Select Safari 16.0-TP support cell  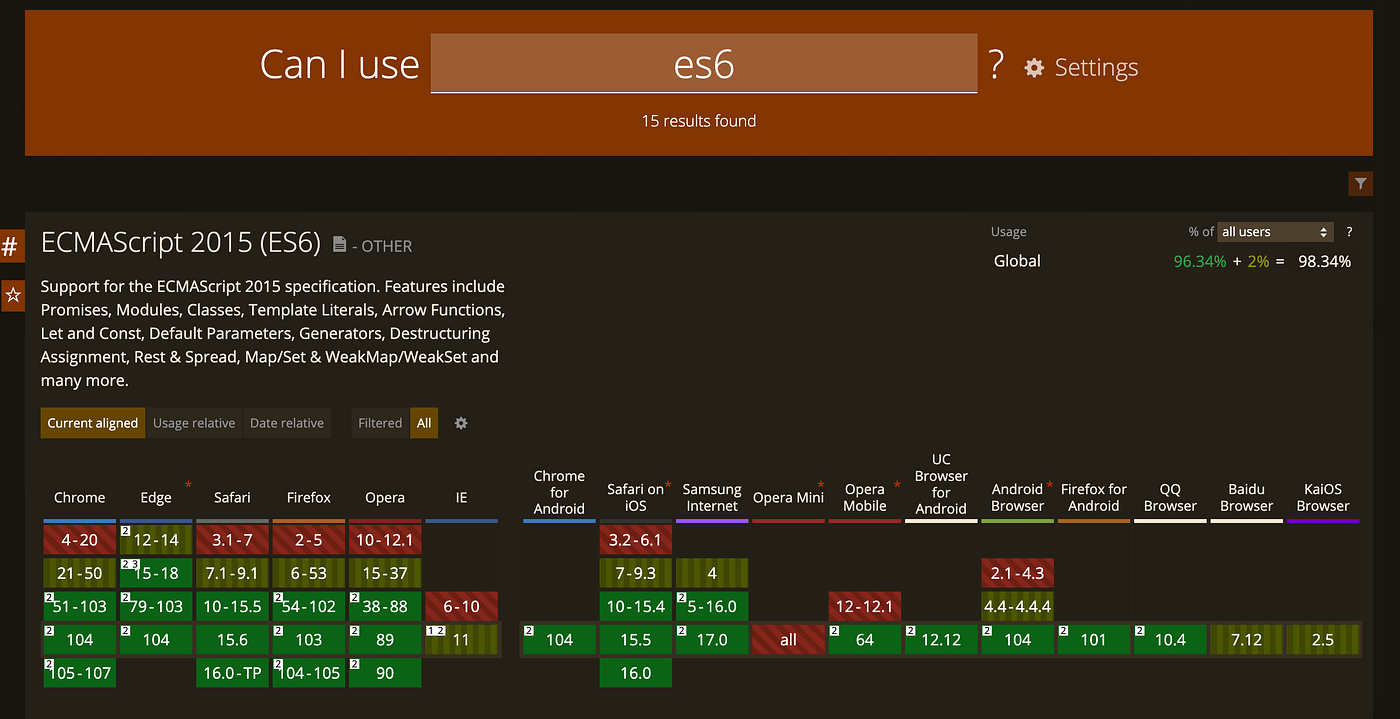pyautogui.click(x=232, y=673)
